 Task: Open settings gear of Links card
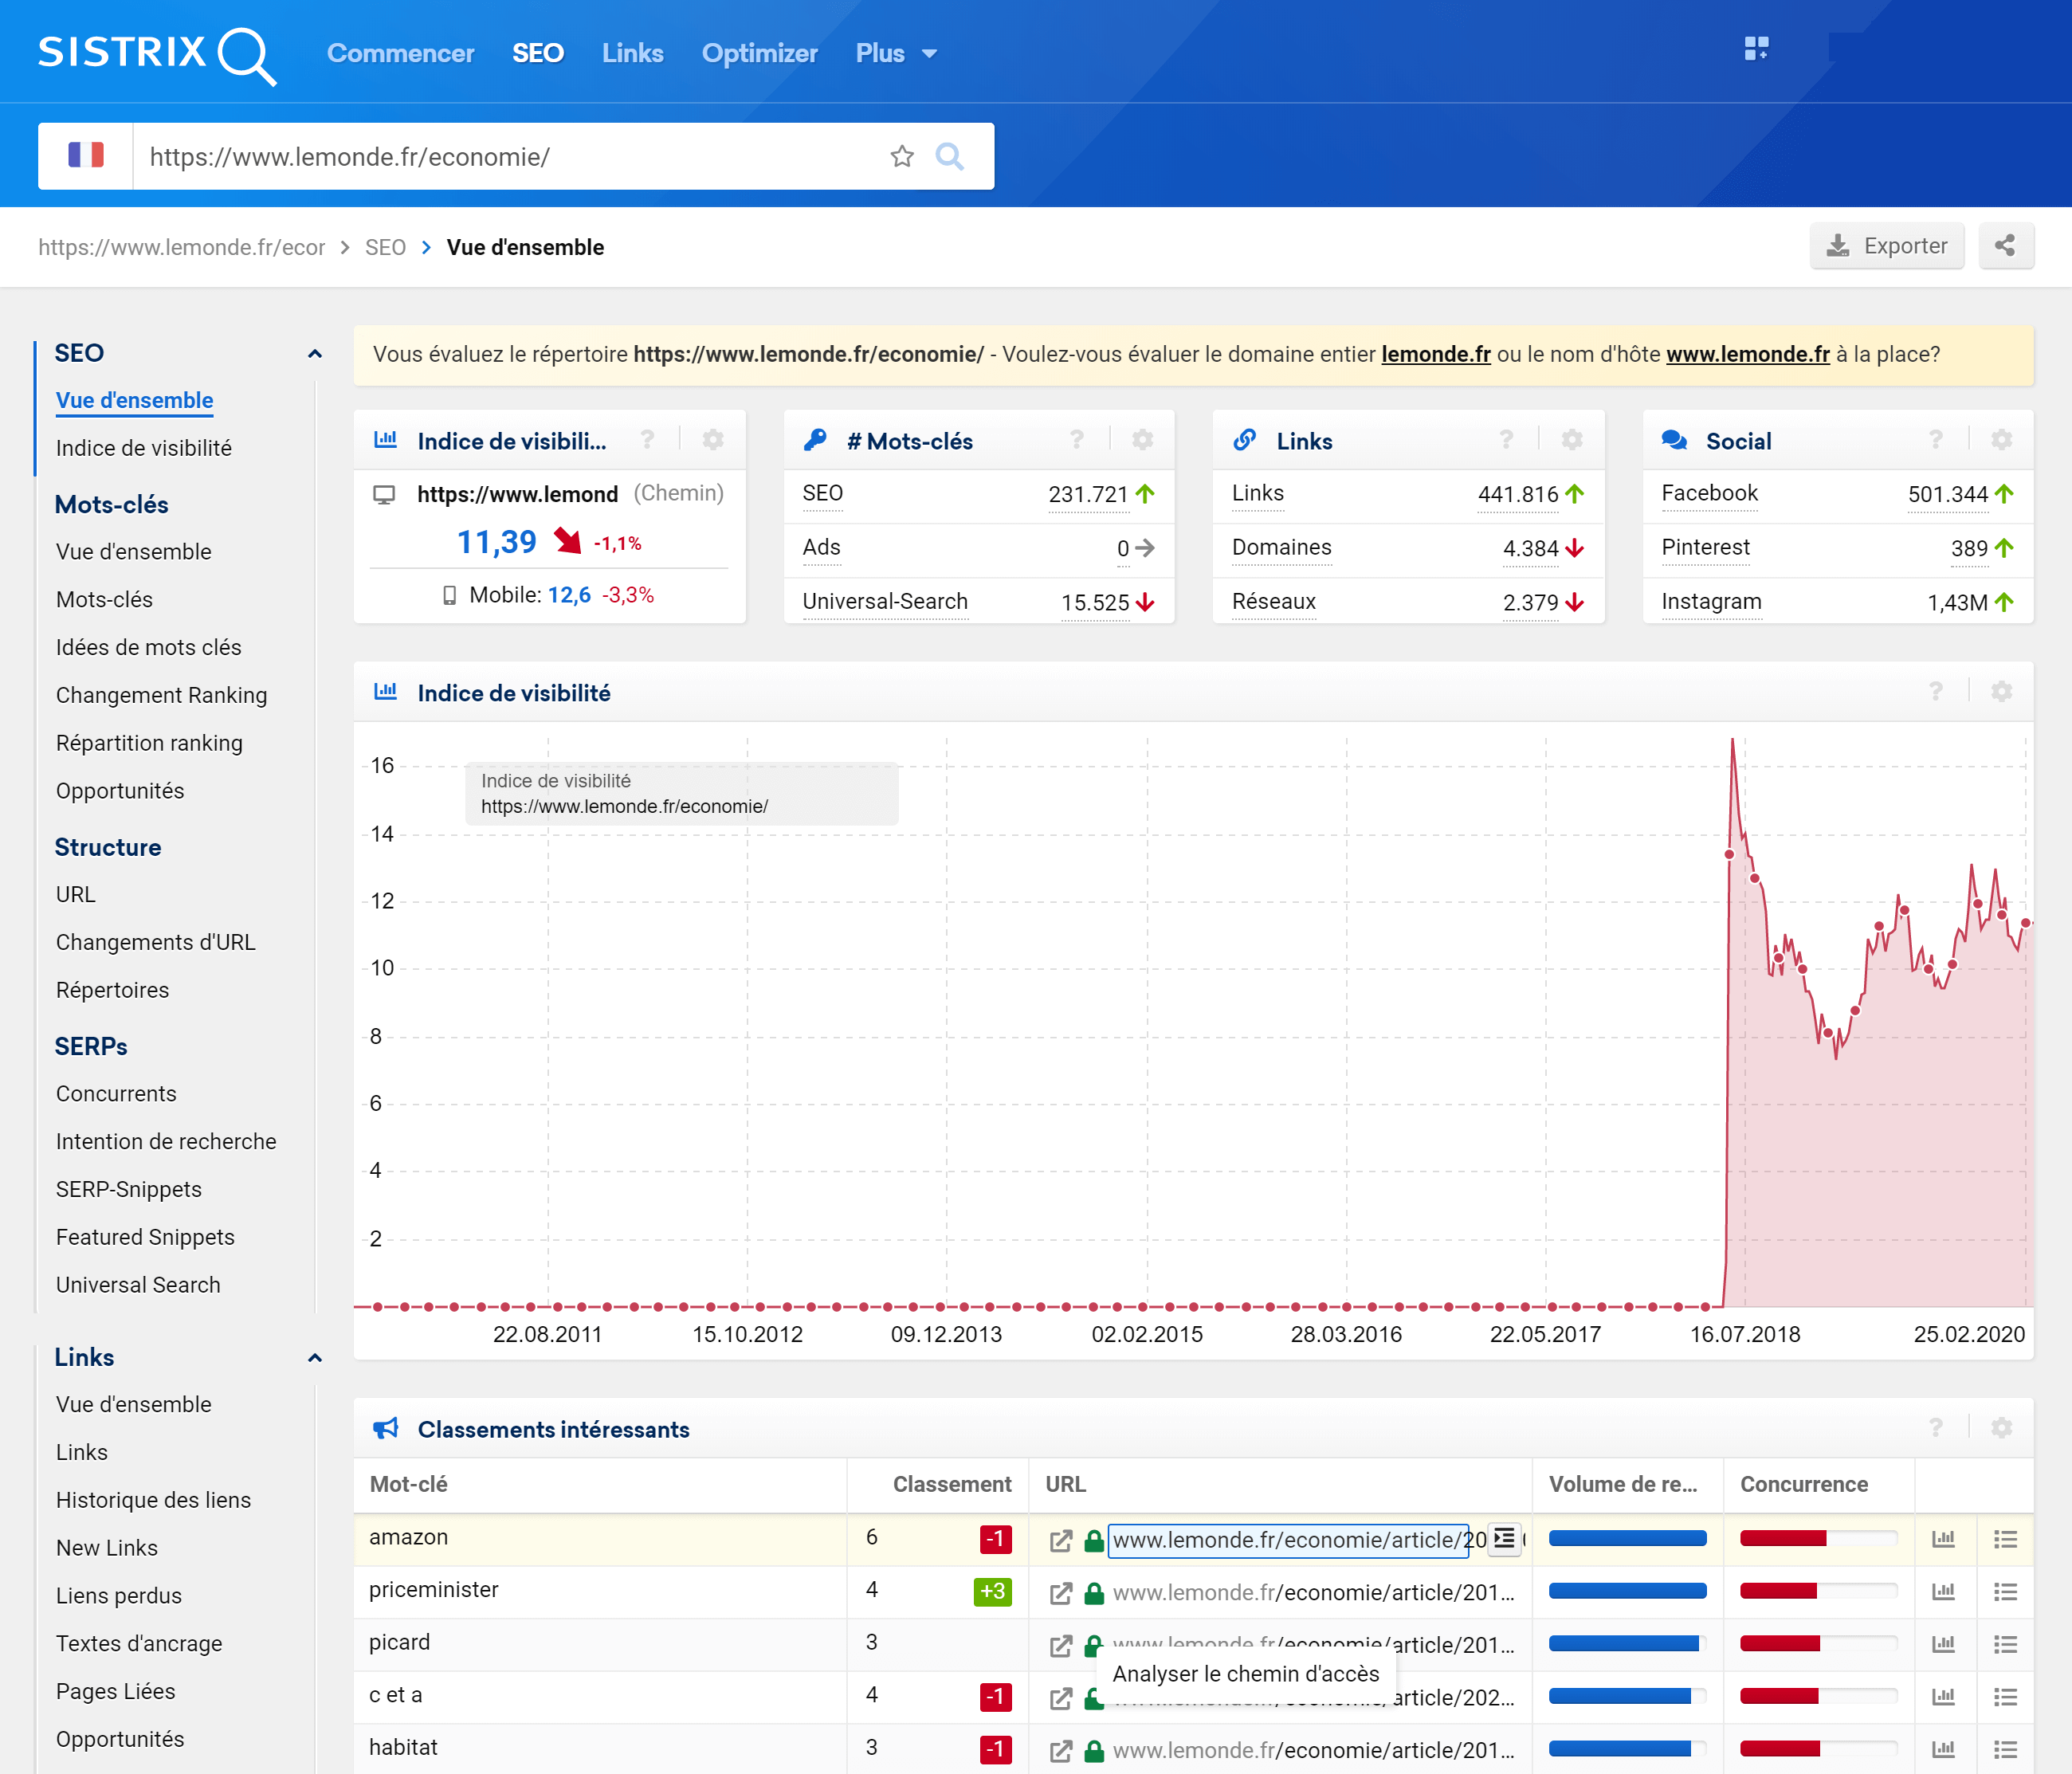coord(1572,440)
